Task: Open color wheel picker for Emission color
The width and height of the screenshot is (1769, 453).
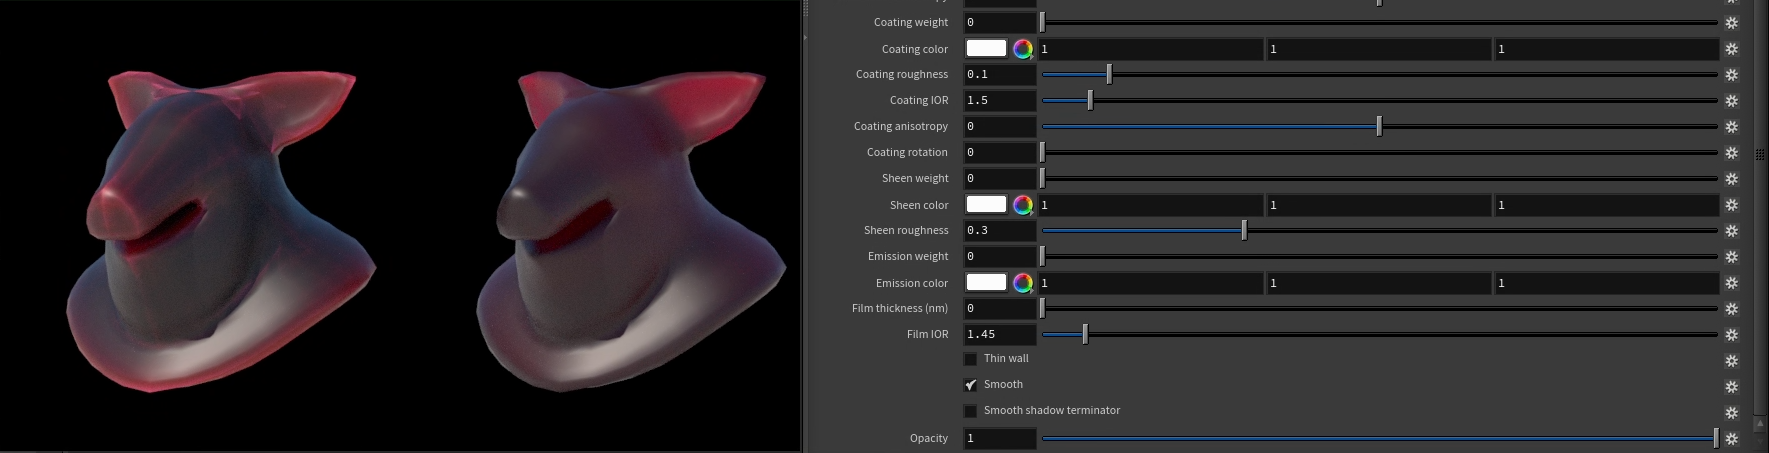Action: pyautogui.click(x=1023, y=283)
